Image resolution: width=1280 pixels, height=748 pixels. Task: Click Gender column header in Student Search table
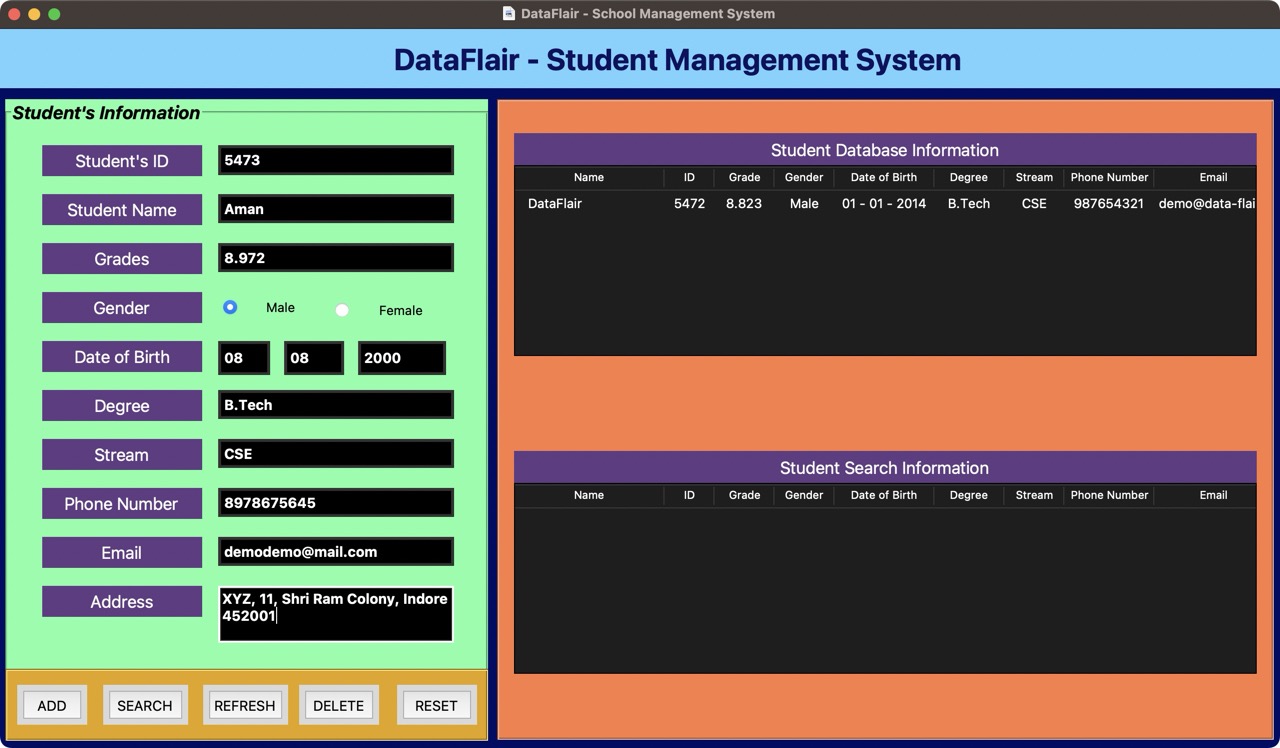[x=804, y=495]
